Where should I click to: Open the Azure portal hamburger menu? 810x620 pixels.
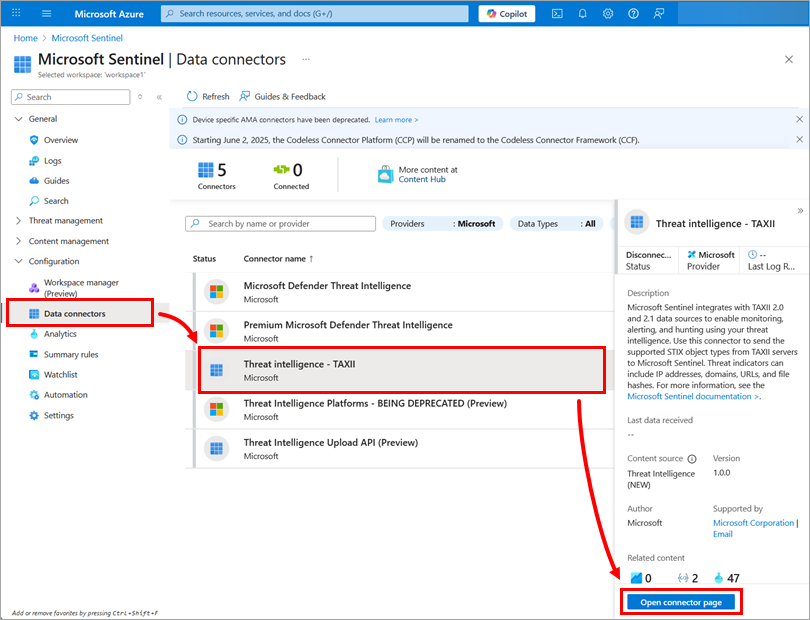coord(46,14)
